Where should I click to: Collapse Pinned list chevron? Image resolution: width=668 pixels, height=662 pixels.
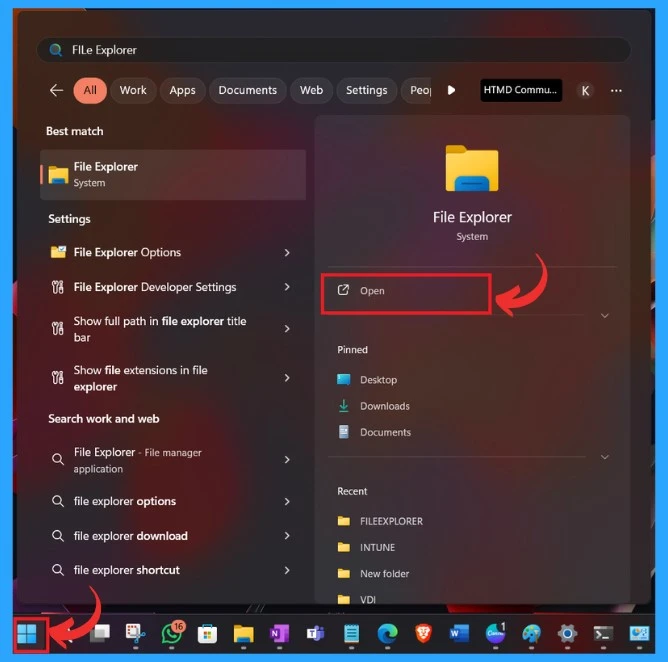pos(605,457)
